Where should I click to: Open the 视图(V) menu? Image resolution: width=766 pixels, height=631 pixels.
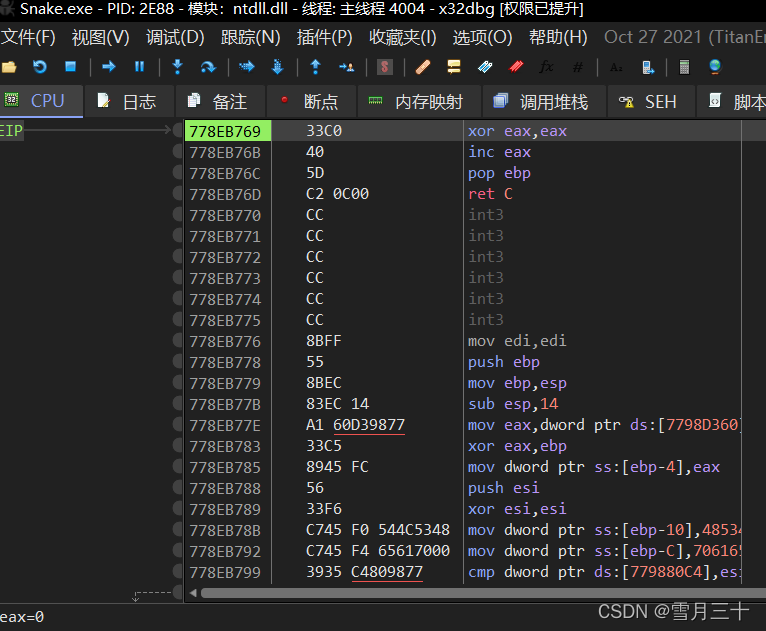(x=101, y=37)
